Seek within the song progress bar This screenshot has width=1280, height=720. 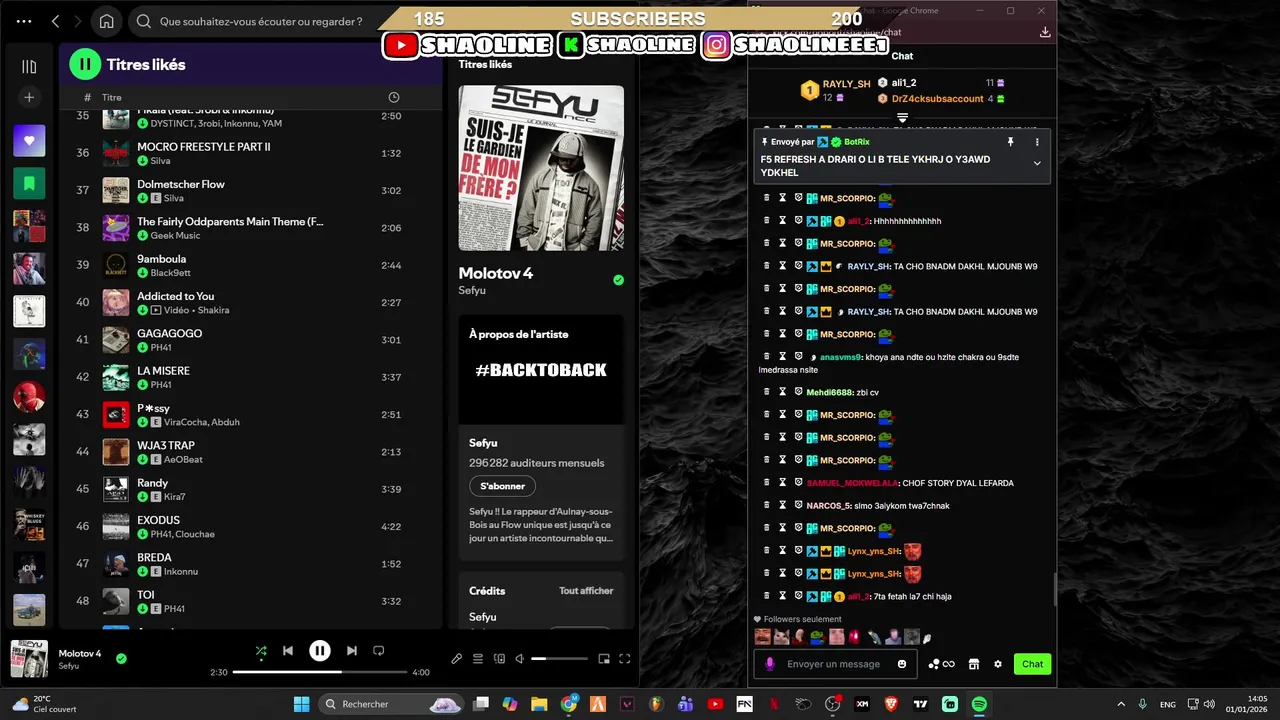[320, 672]
